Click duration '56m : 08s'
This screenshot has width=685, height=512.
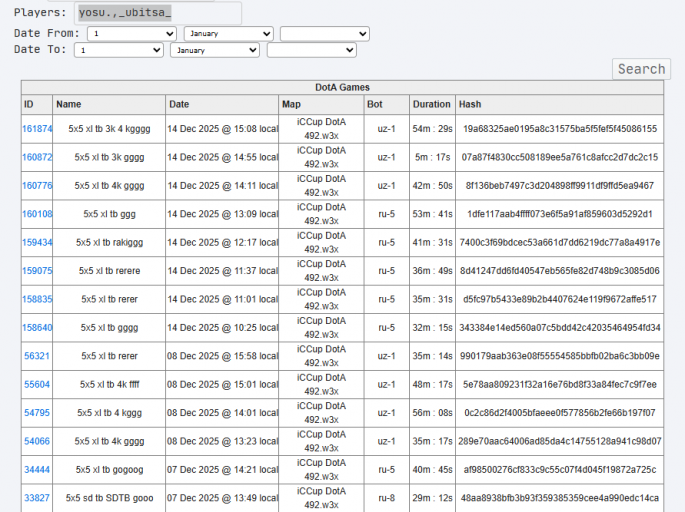click(x=432, y=413)
